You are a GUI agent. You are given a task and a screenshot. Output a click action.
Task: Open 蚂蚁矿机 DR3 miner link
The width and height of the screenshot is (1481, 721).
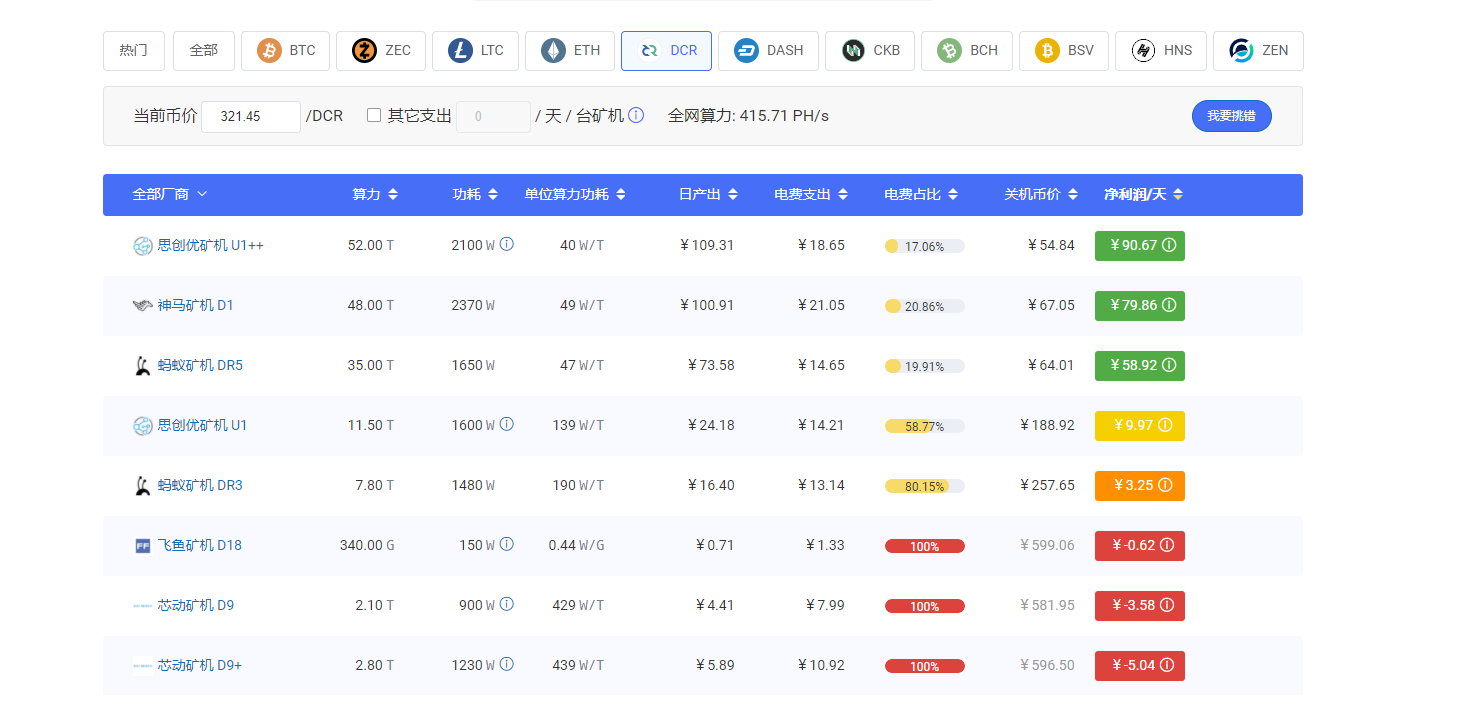(x=200, y=485)
